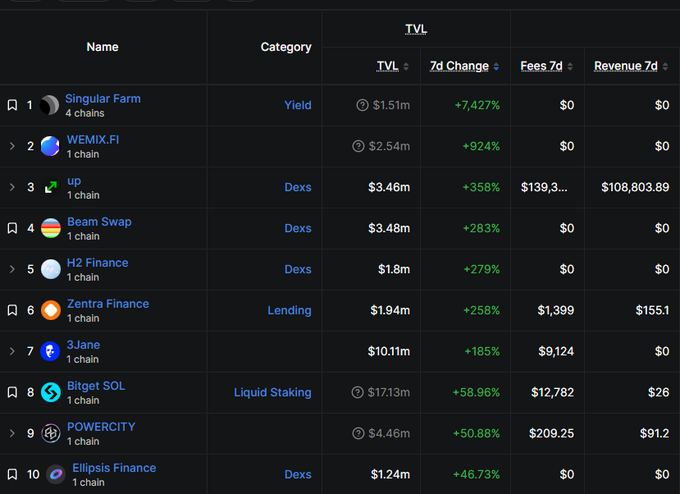Click the $91.2 revenue value
The image size is (680, 494).
click(x=654, y=433)
